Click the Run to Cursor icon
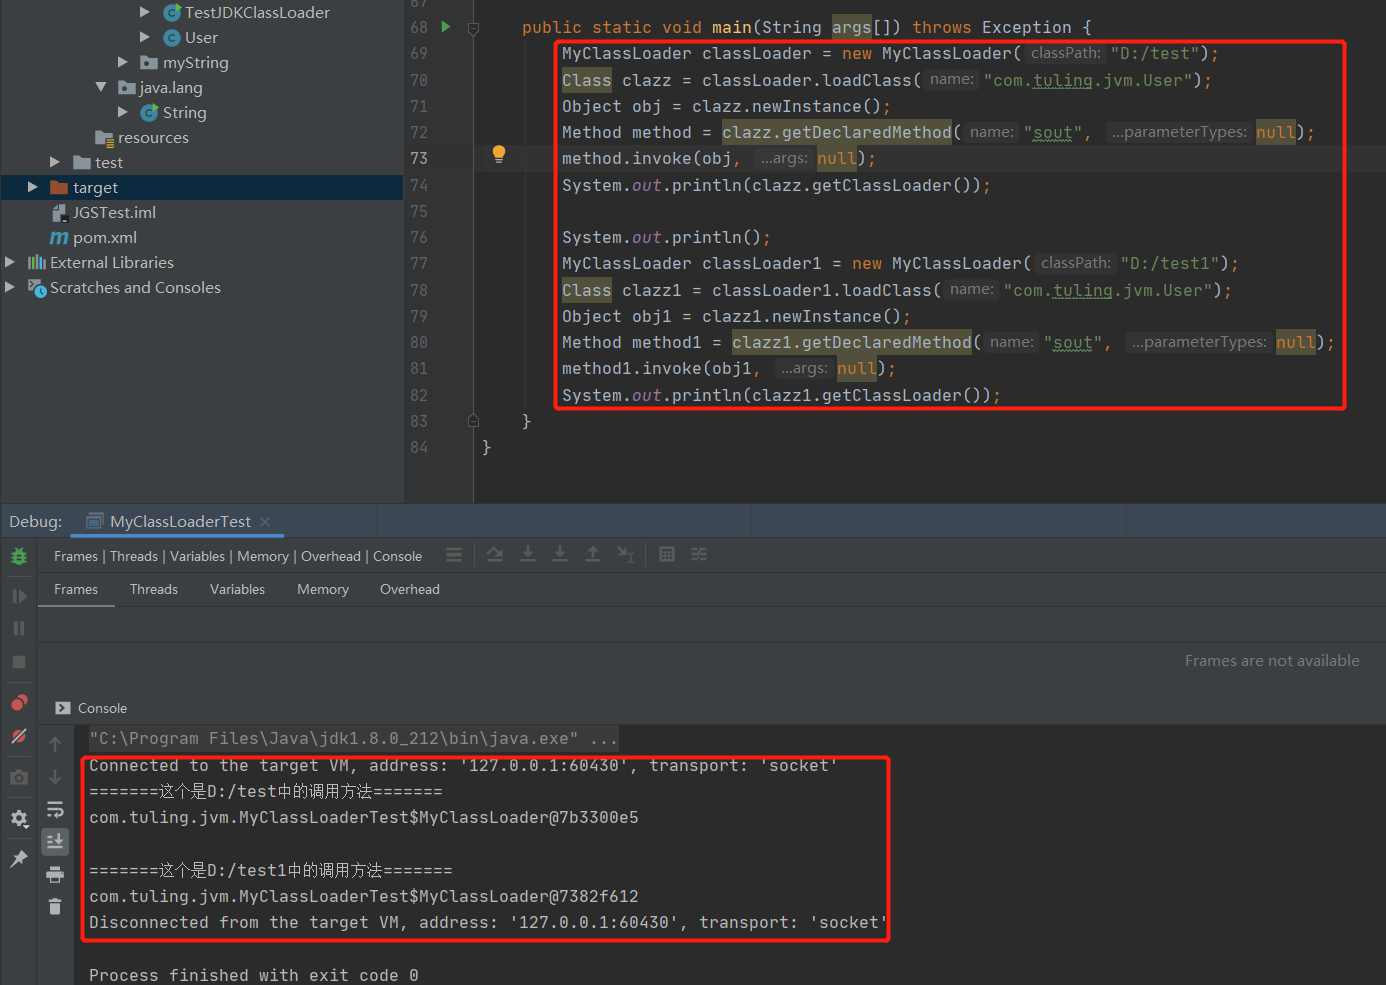Viewport: 1386px width, 985px height. click(x=626, y=554)
